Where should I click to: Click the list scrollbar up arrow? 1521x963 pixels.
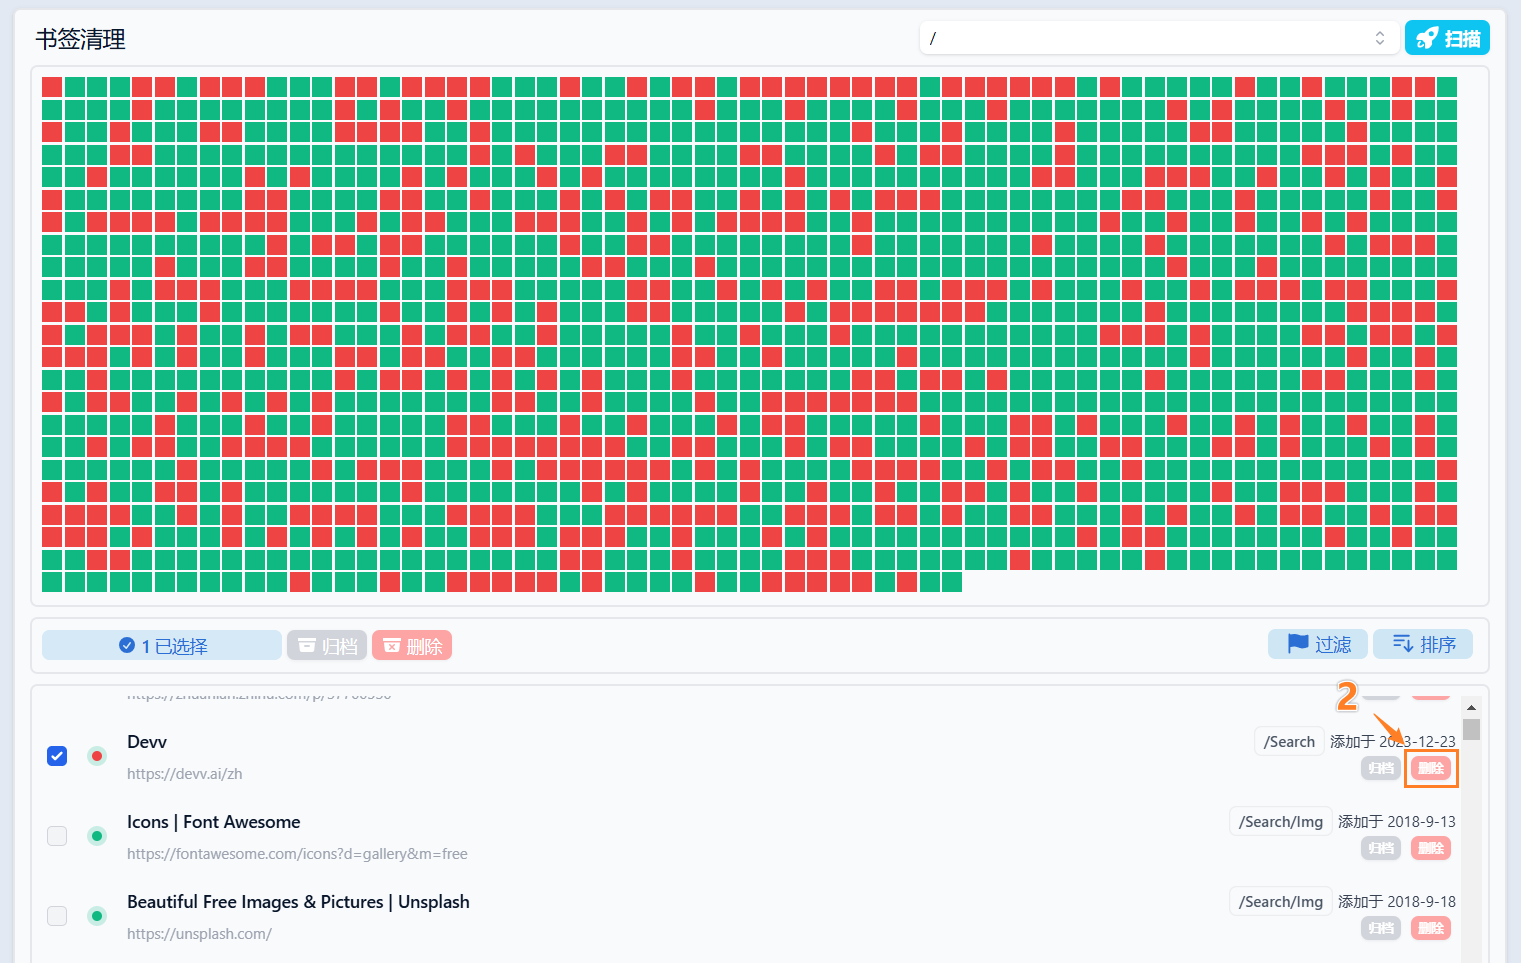pyautogui.click(x=1471, y=707)
